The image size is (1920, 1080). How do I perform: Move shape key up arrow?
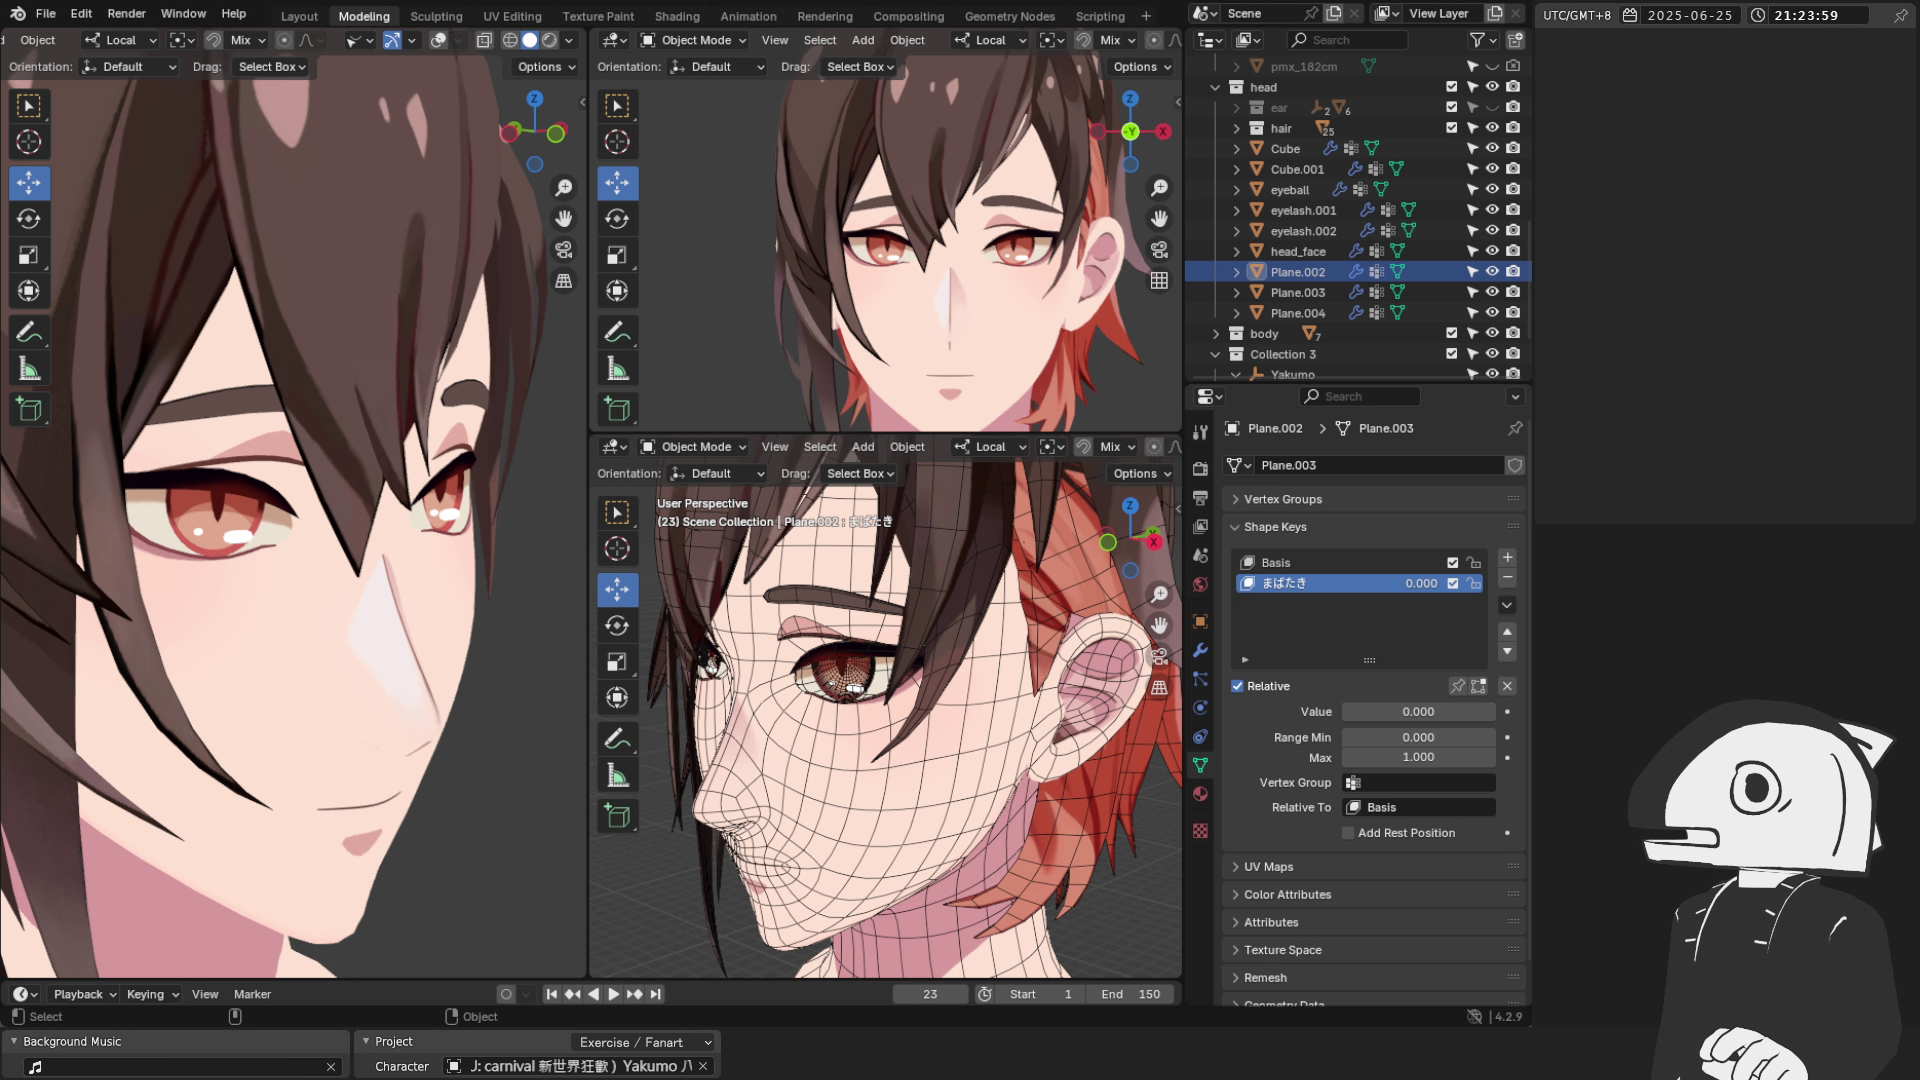1507,632
